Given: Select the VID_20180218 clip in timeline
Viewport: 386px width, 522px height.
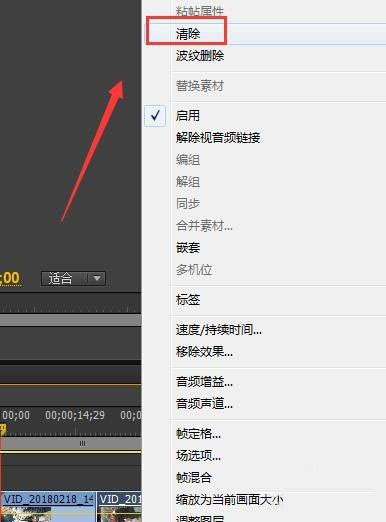Looking at the screenshot, I should click(48, 507).
